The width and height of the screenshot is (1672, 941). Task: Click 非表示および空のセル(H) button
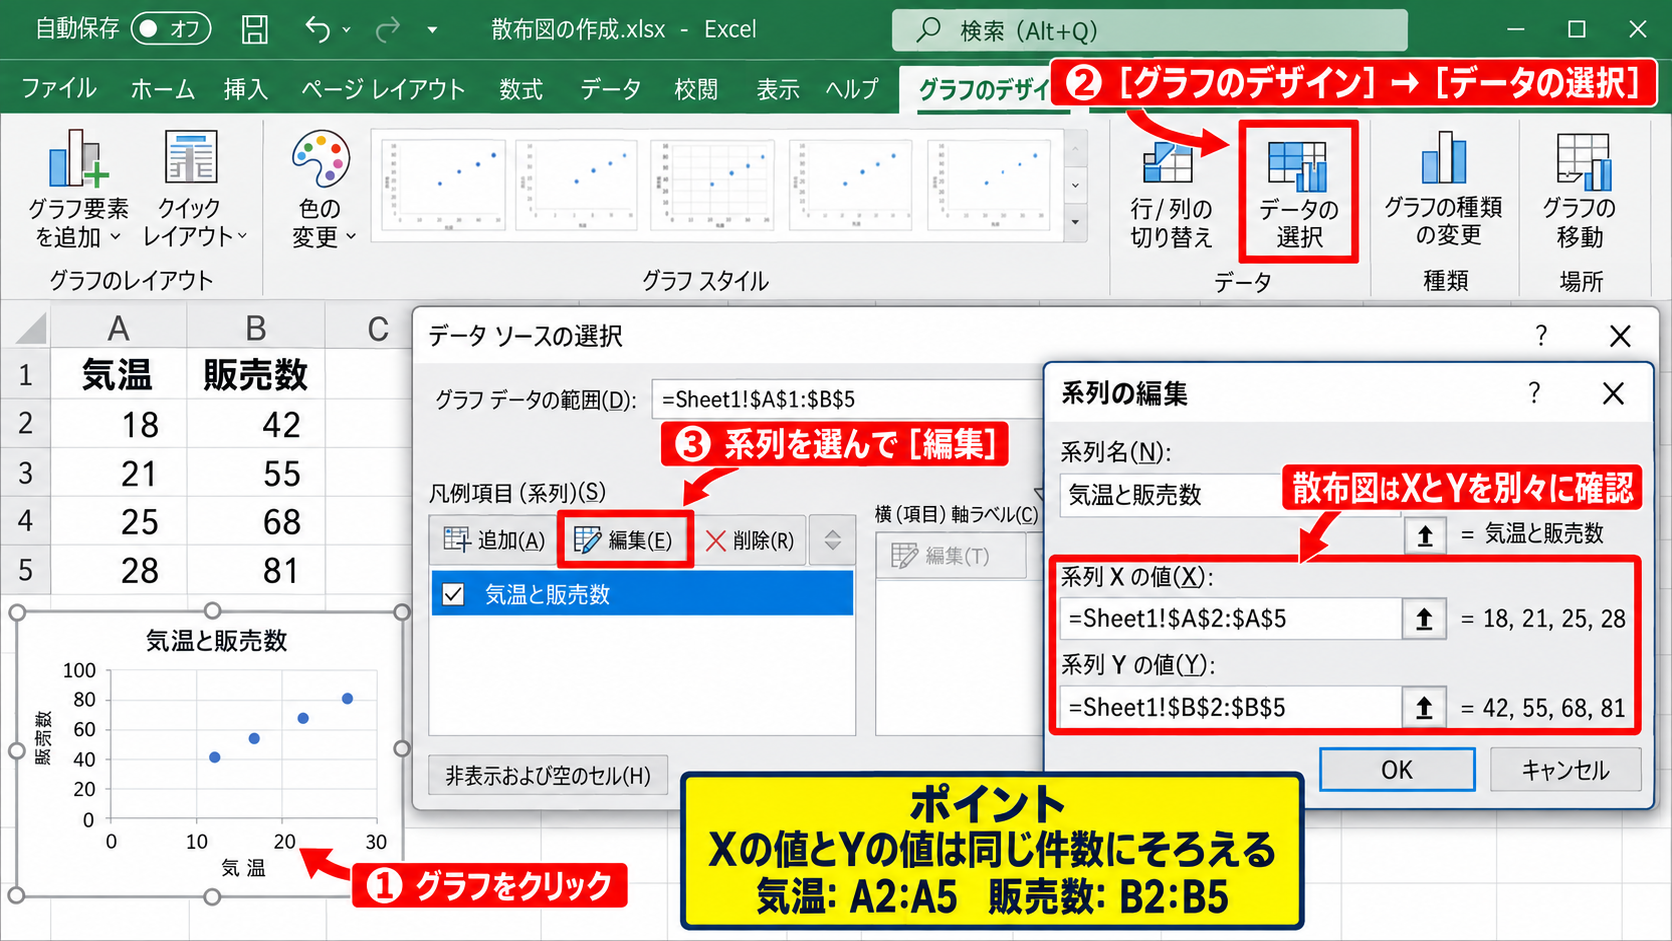click(x=548, y=776)
